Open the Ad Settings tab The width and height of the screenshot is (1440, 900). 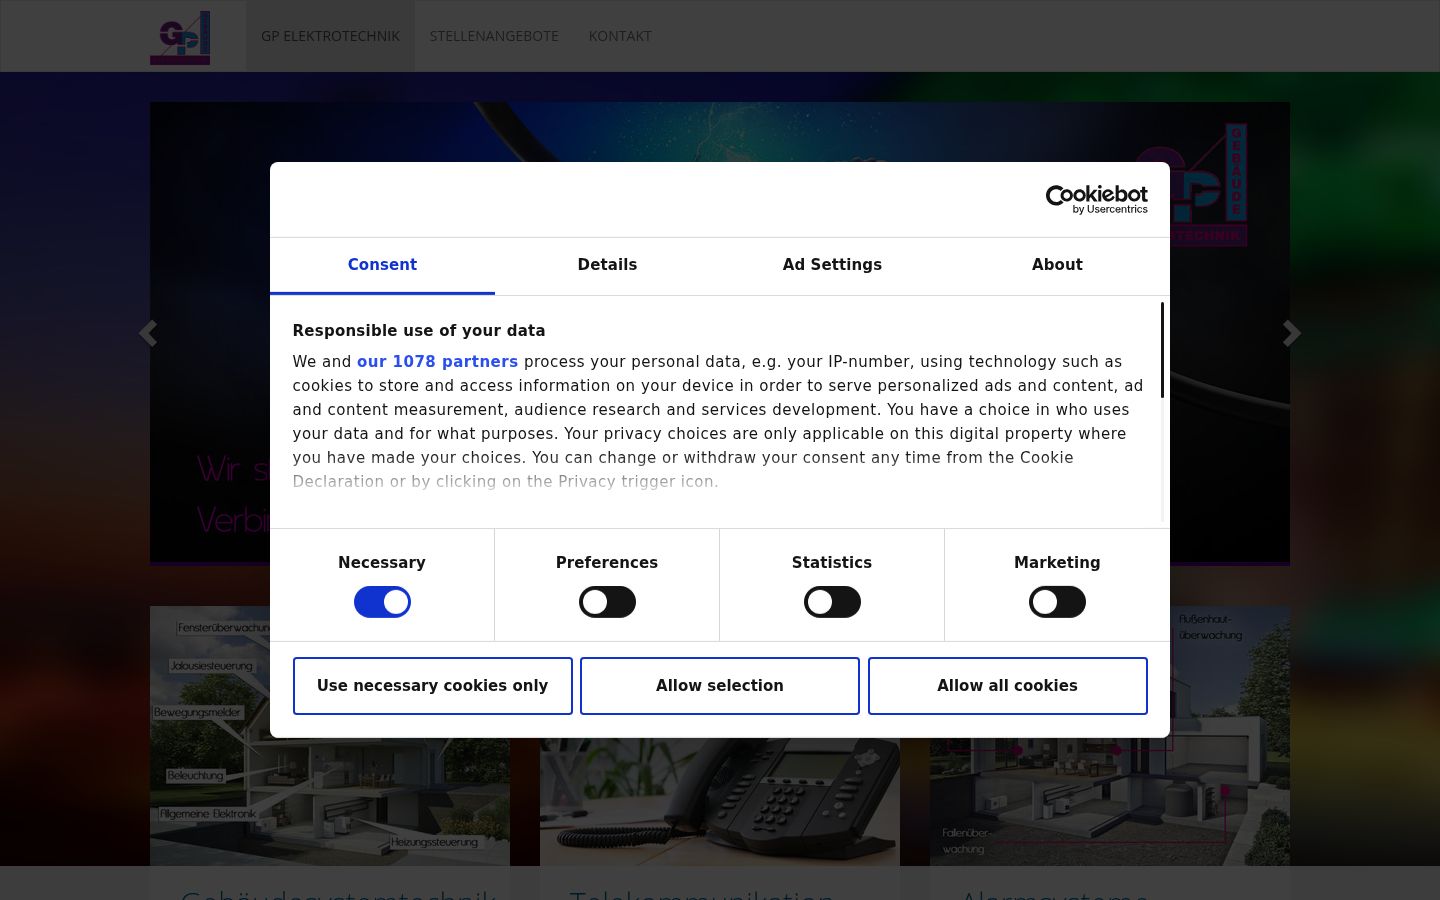click(x=832, y=265)
